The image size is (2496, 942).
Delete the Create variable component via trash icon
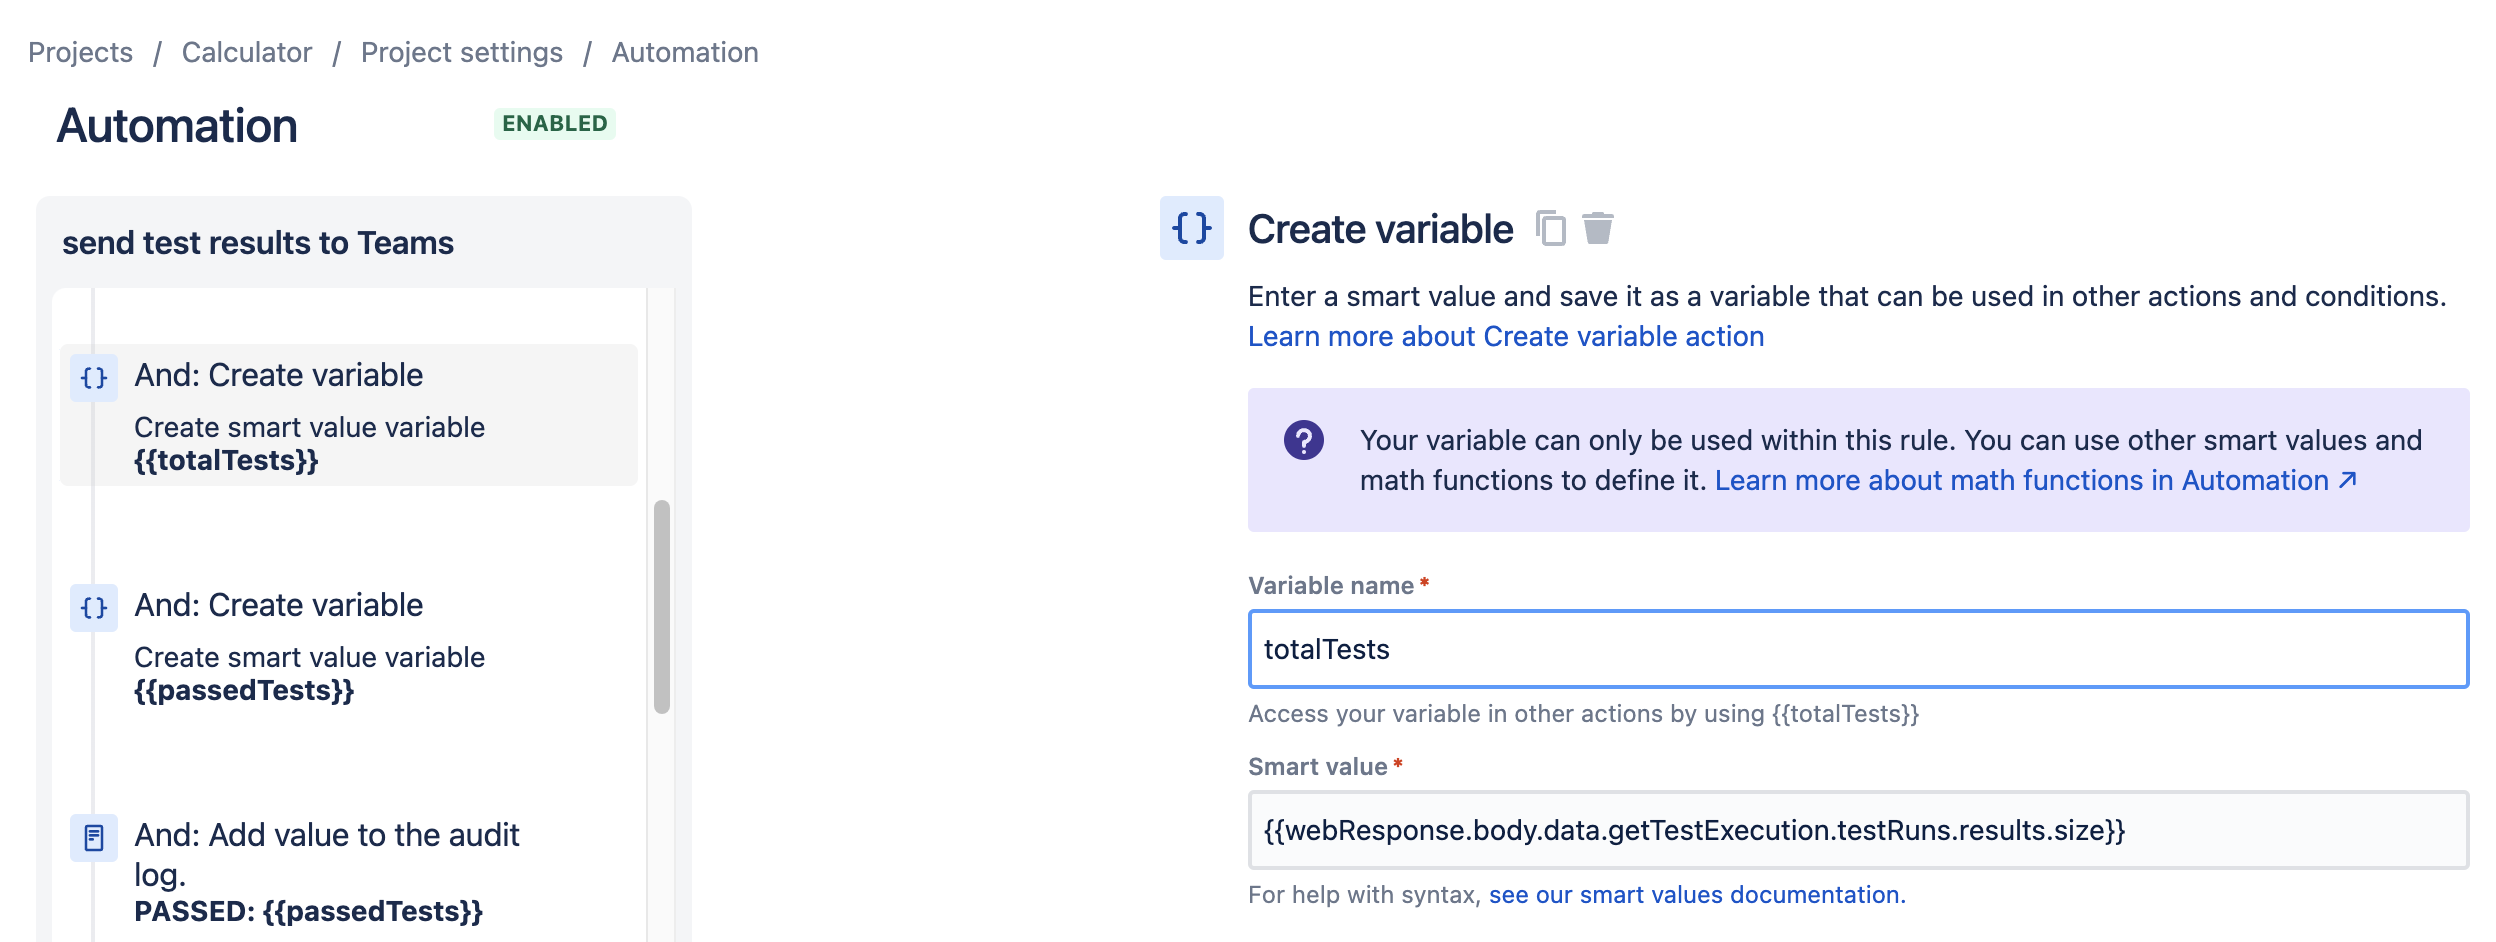1598,228
